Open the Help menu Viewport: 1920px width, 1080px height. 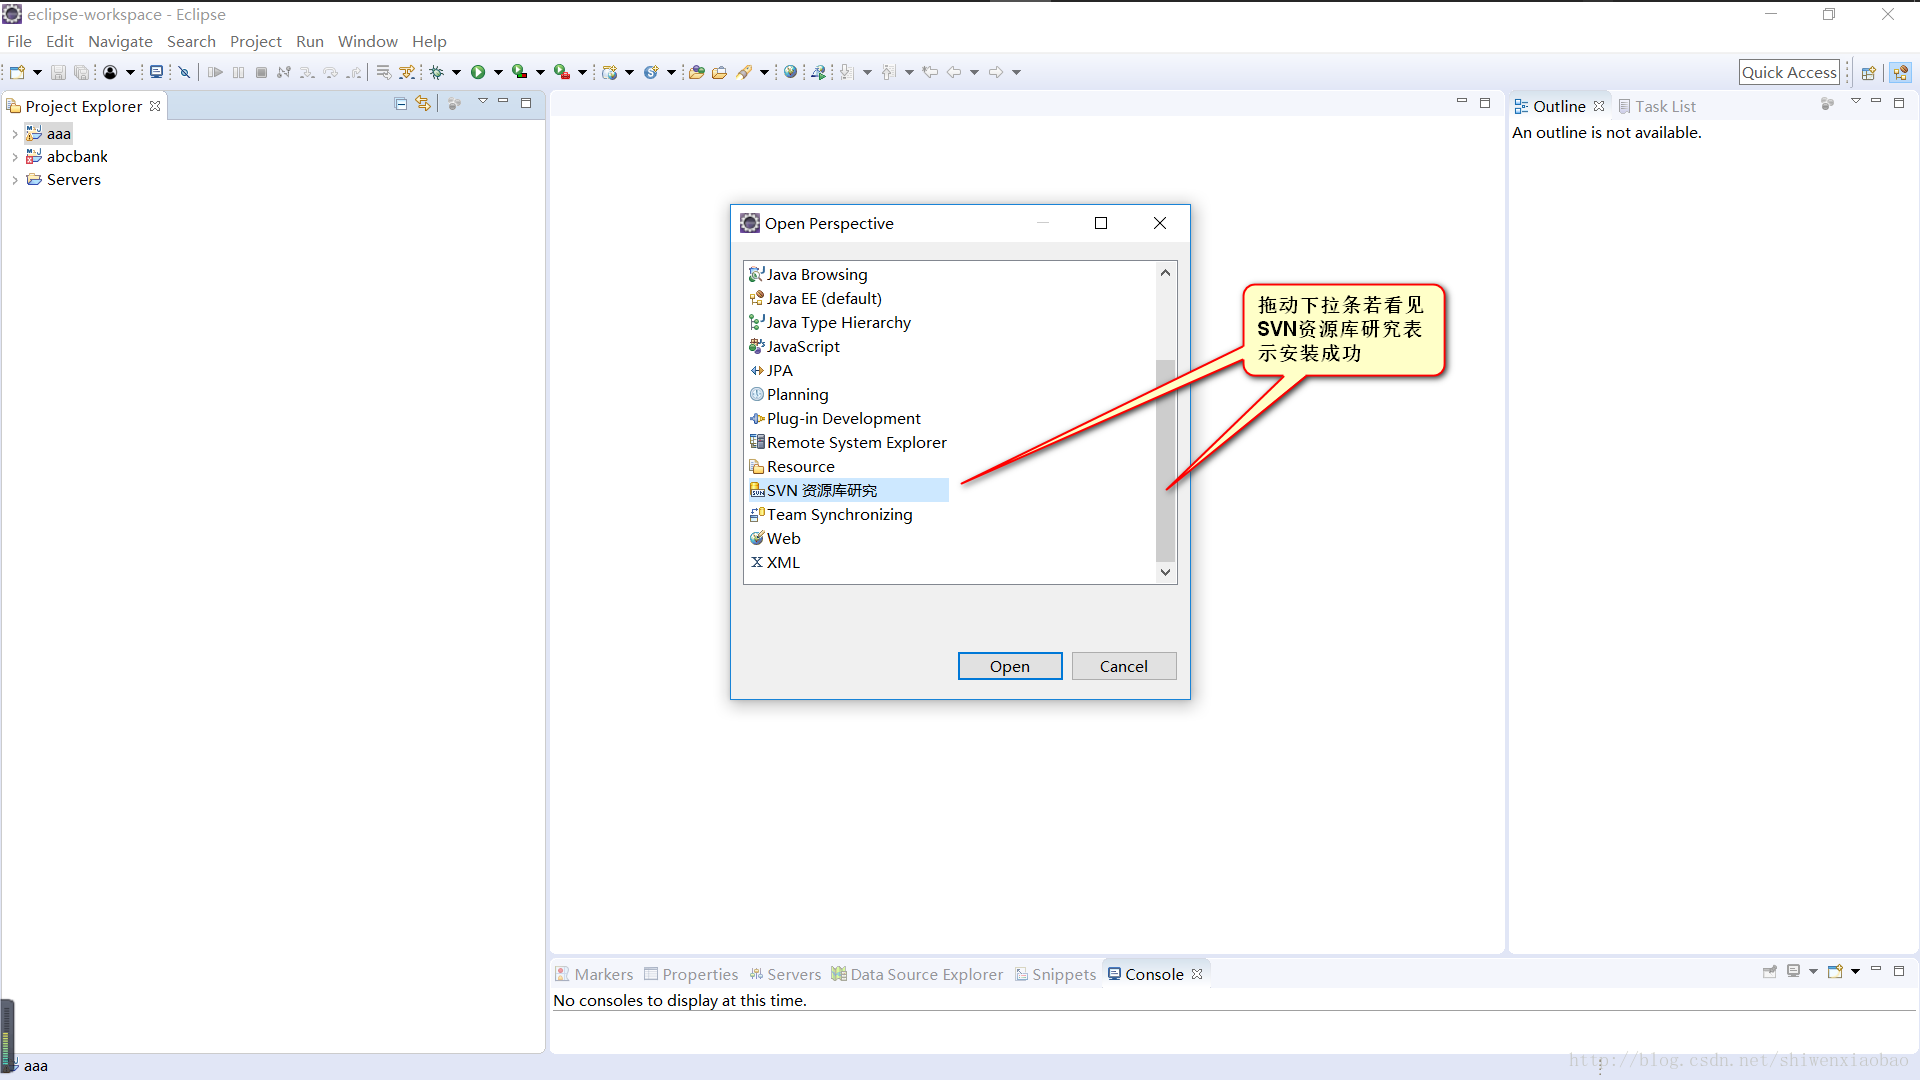[429, 41]
